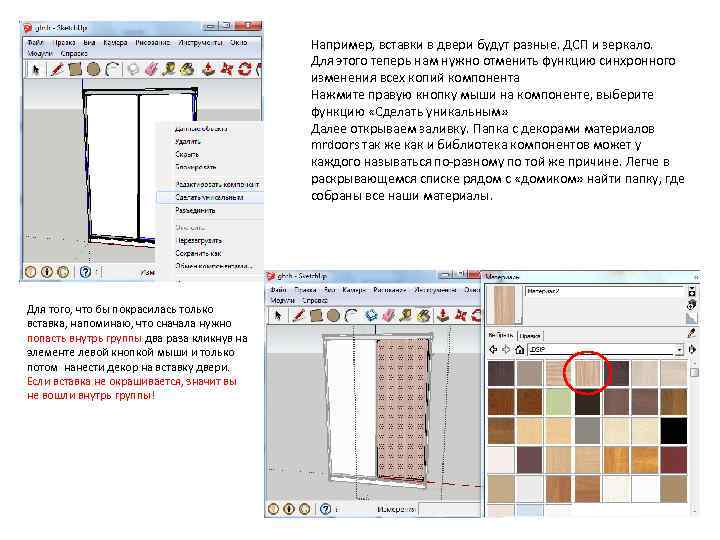The width and height of the screenshot is (720, 540).
Task: Click the info status icon in context-menu SketchUp window
Action: (x=47, y=272)
